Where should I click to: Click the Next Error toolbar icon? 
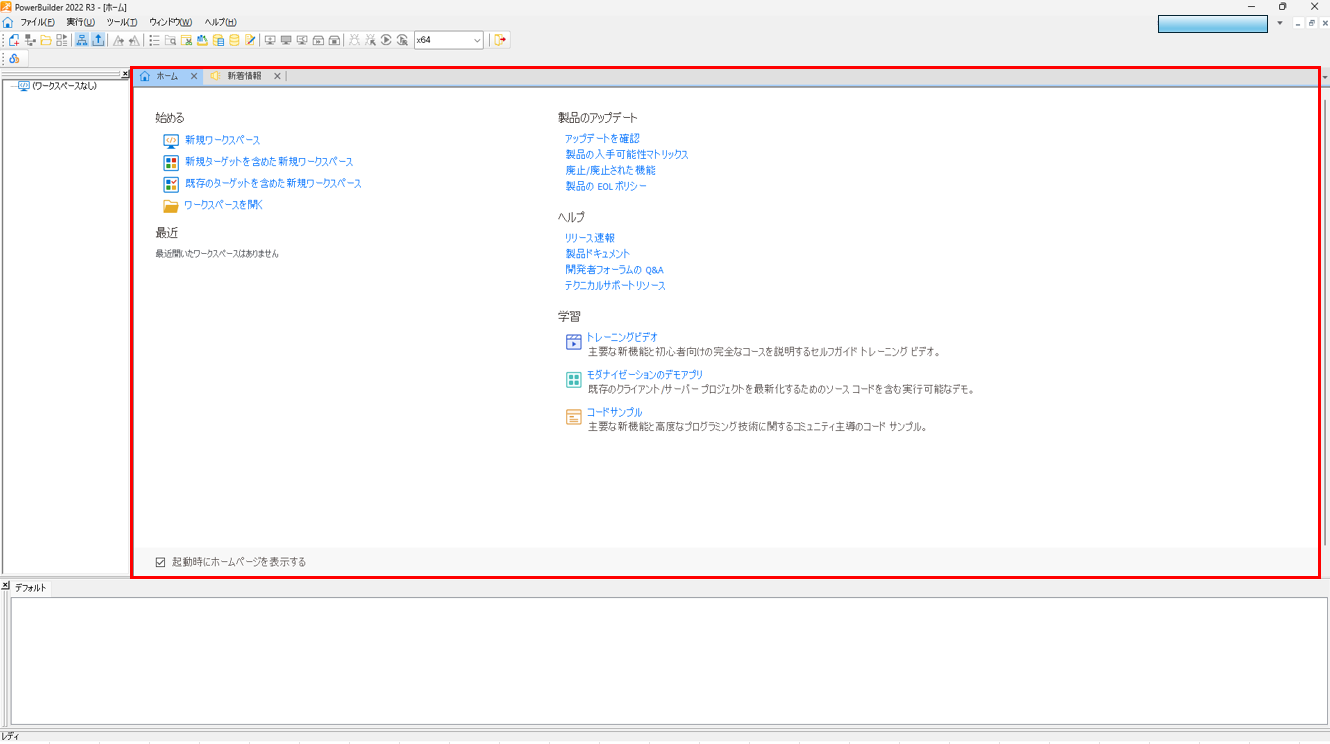click(118, 40)
